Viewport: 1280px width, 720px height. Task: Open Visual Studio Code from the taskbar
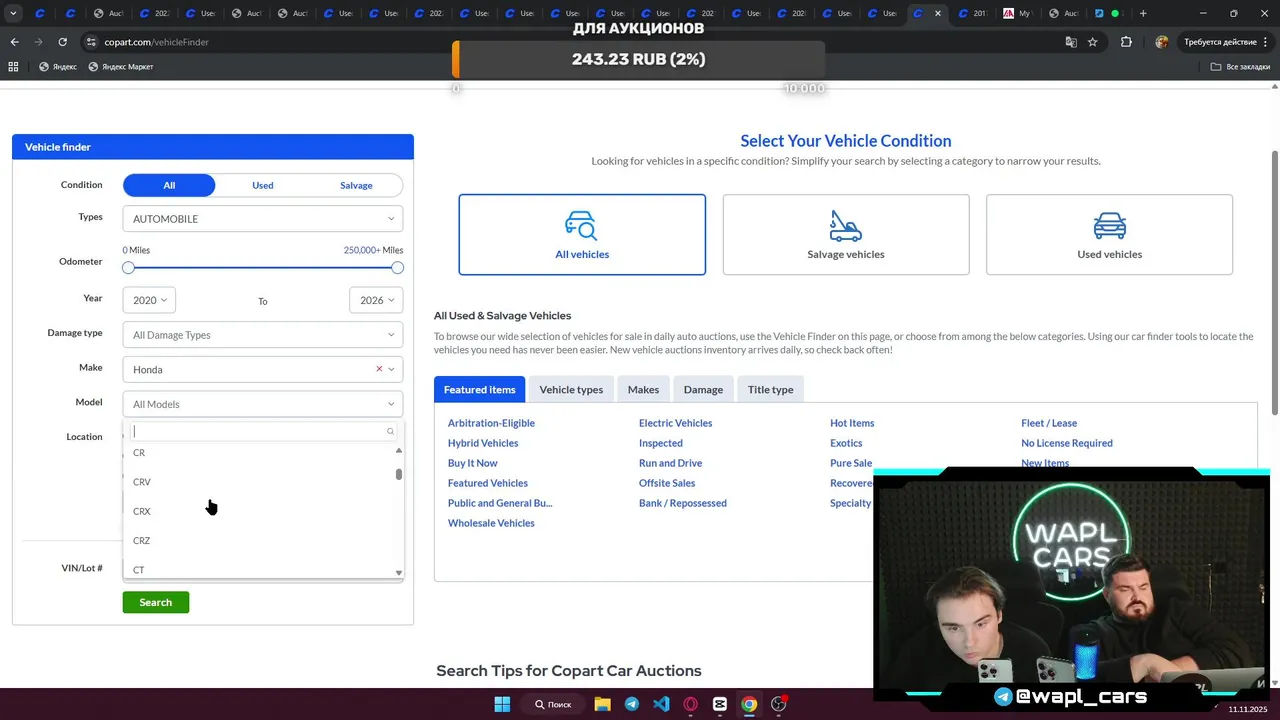(661, 704)
